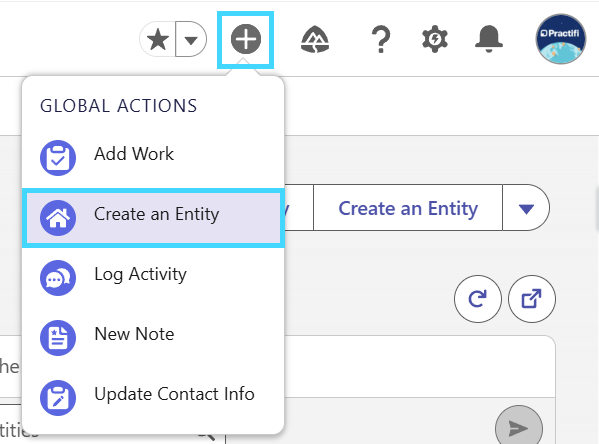Image resolution: width=599 pixels, height=444 pixels.
Task: Click the Favorites star icon
Action: [x=158, y=39]
